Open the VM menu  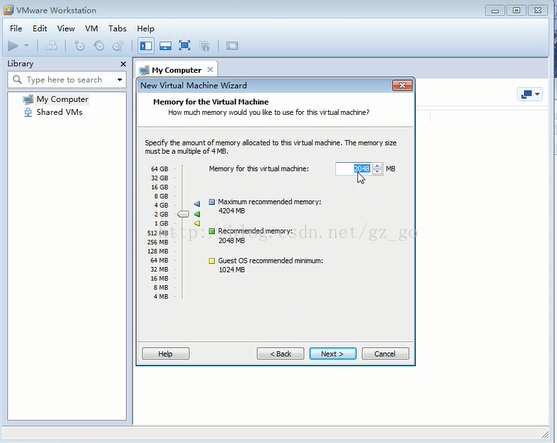(x=91, y=28)
